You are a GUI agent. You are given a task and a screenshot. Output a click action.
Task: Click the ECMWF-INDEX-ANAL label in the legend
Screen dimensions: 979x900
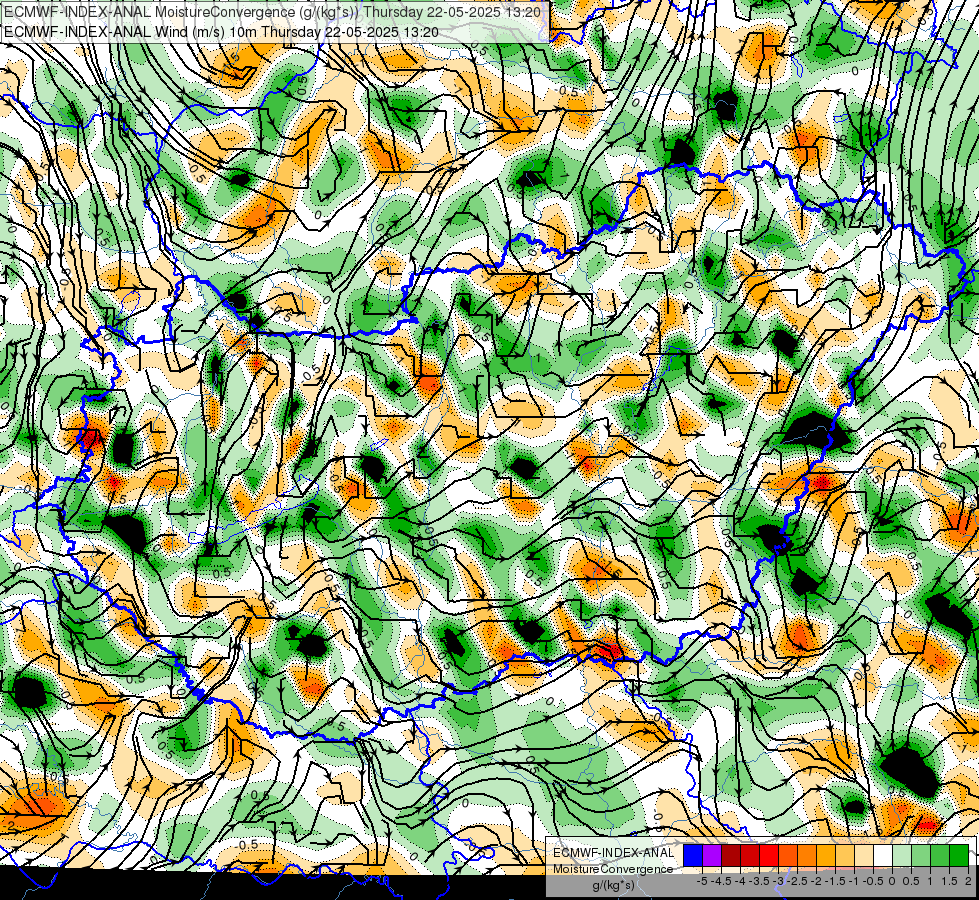tap(613, 853)
